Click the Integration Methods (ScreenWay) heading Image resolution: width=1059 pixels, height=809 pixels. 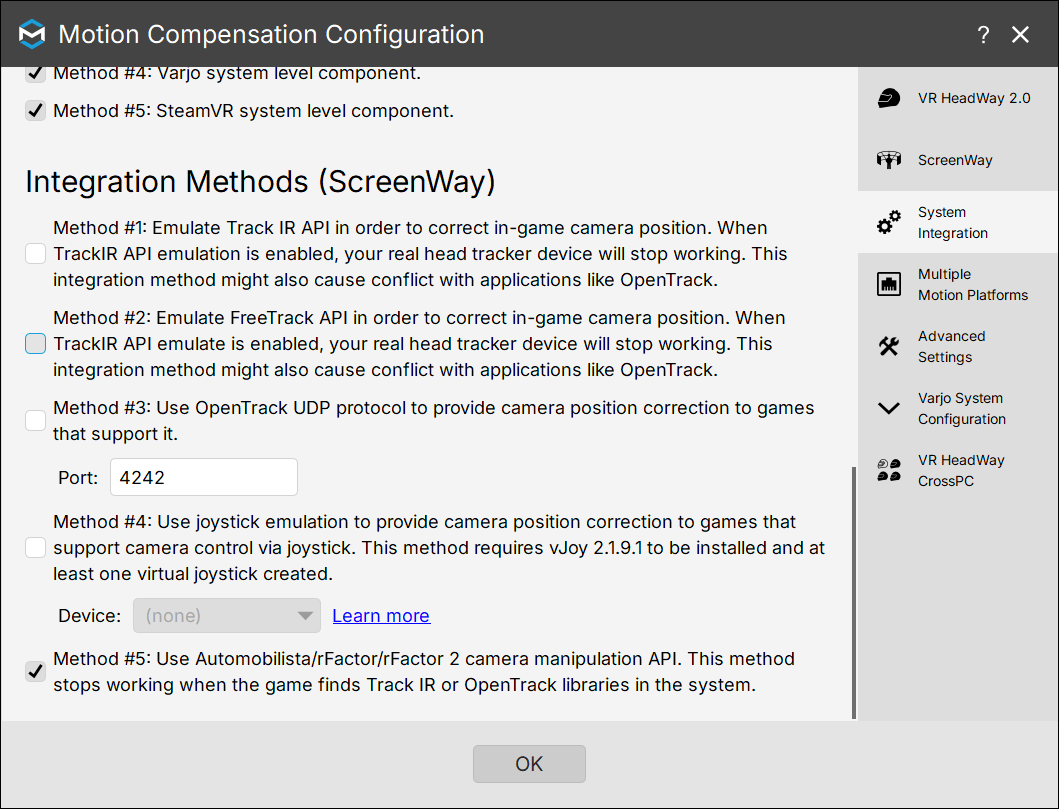tap(261, 182)
